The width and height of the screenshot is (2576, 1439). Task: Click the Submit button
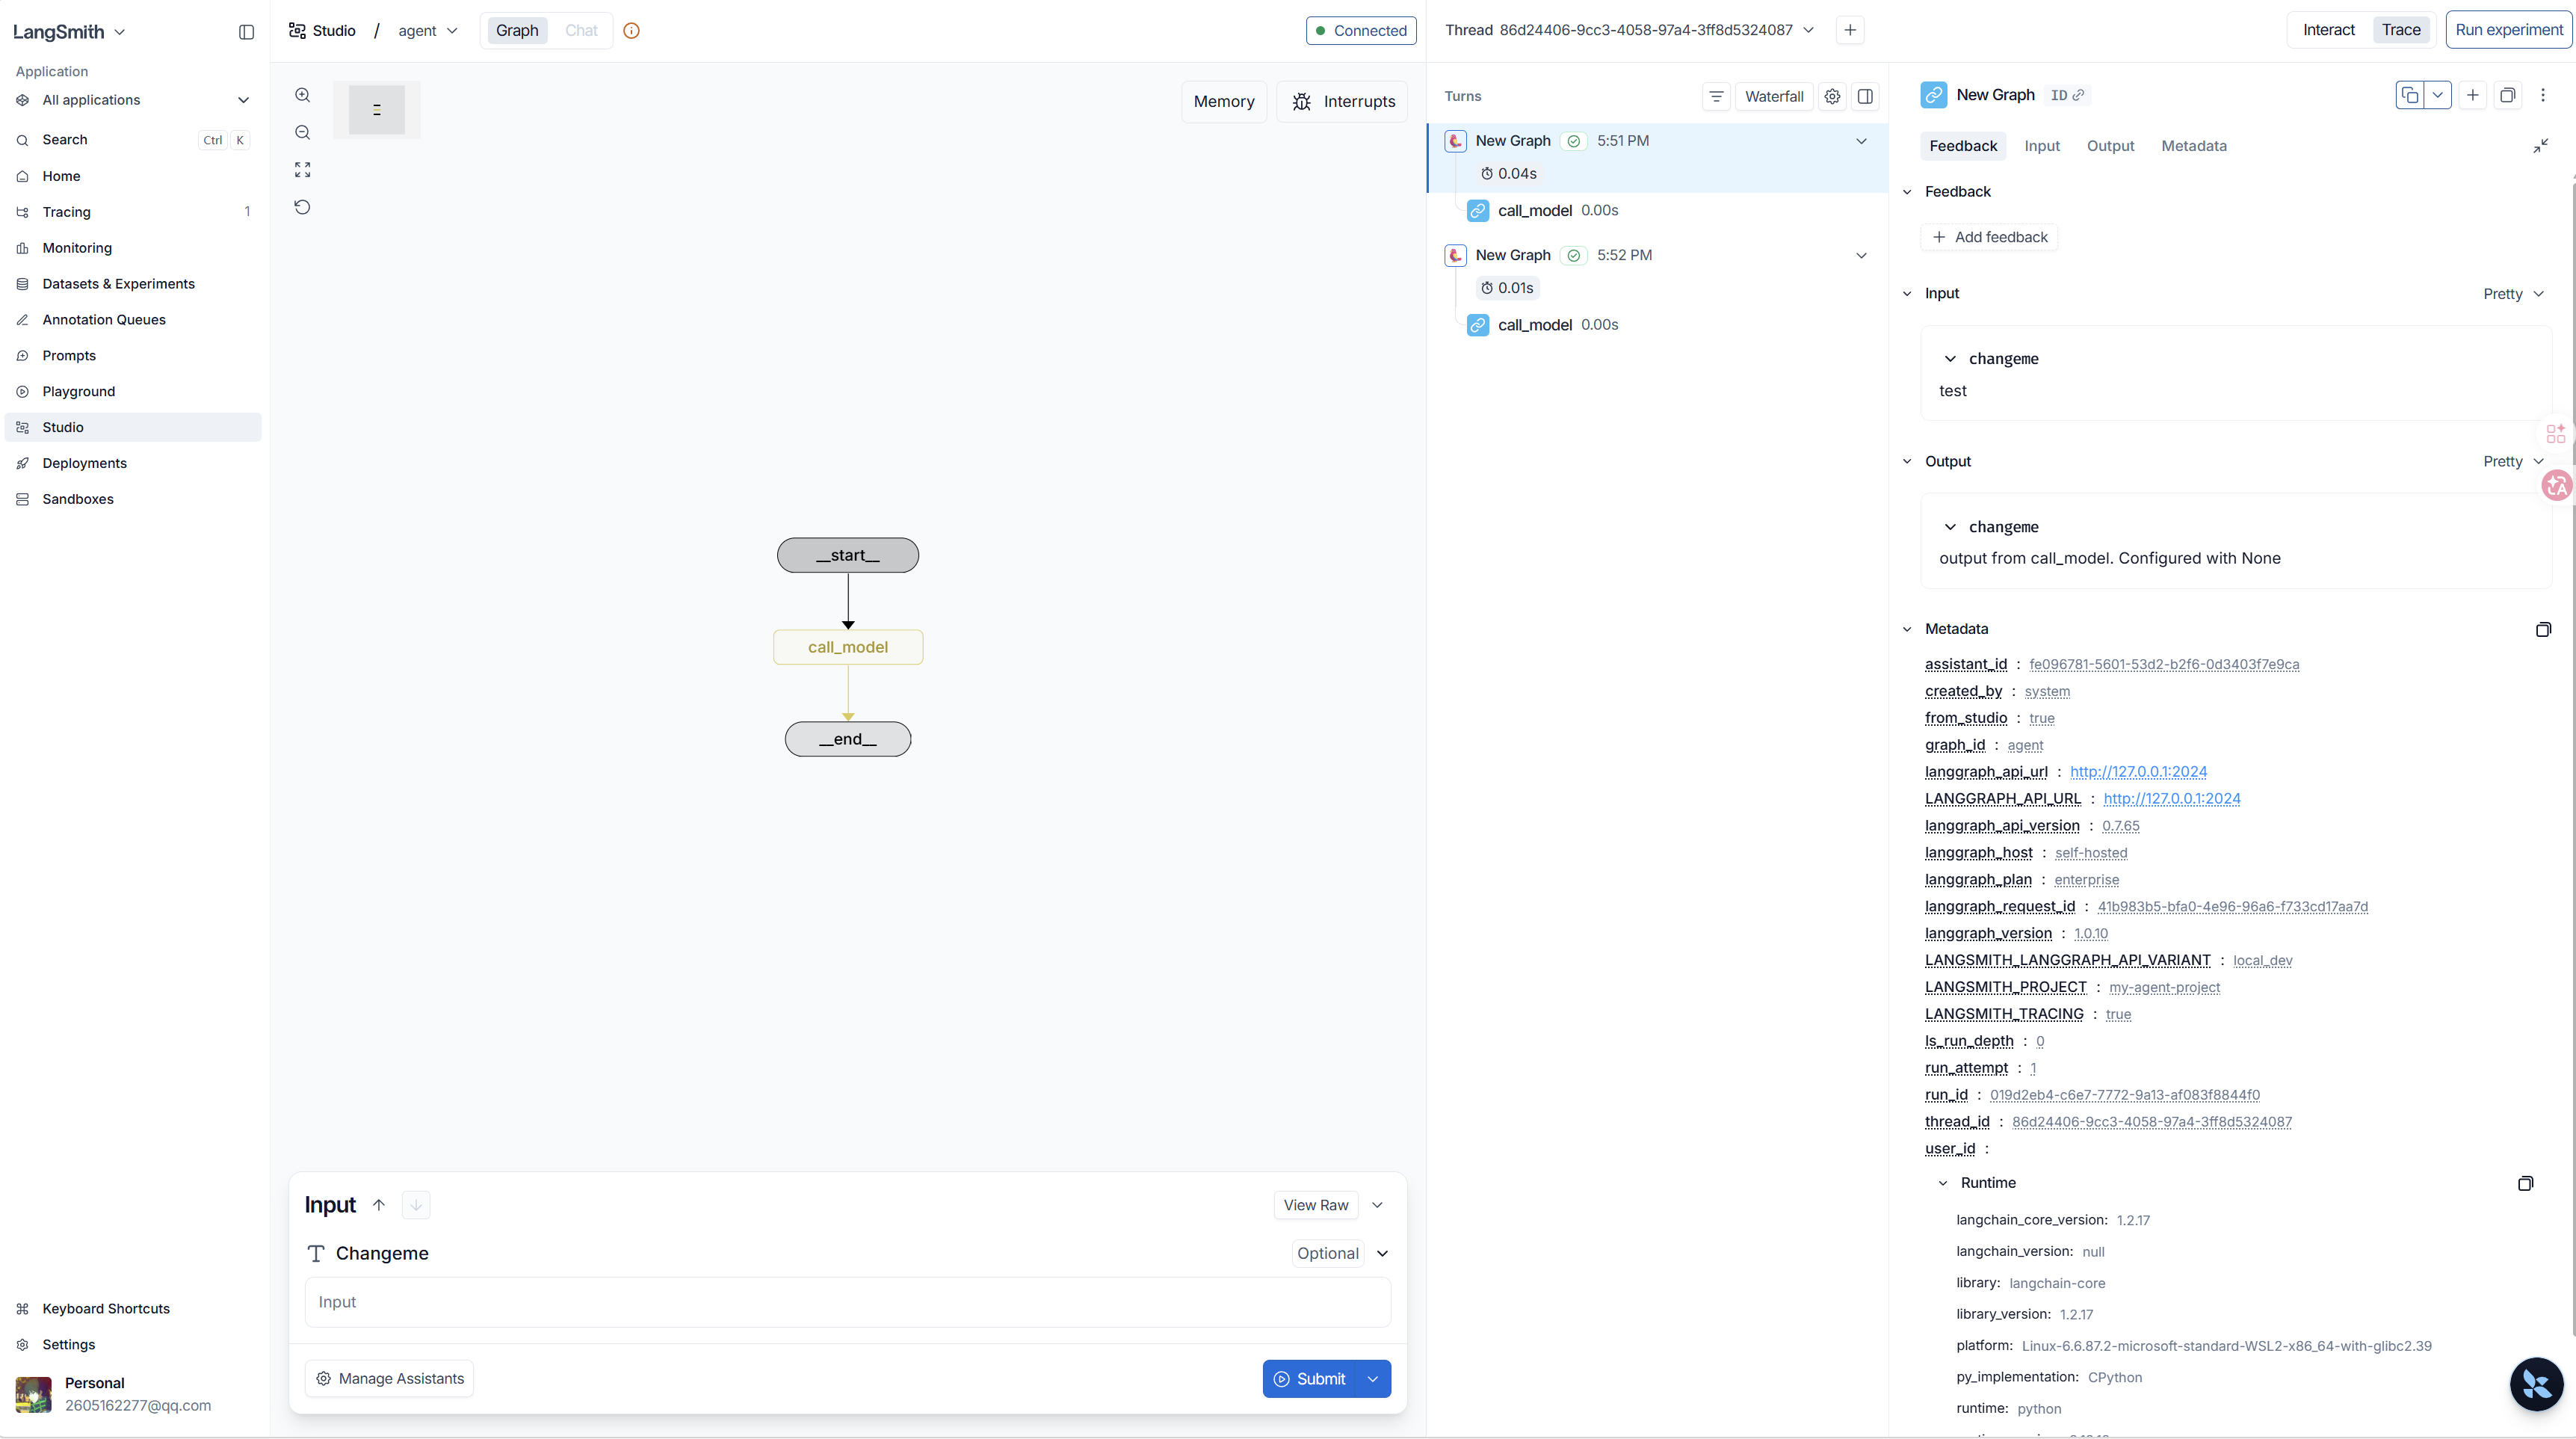point(1309,1379)
